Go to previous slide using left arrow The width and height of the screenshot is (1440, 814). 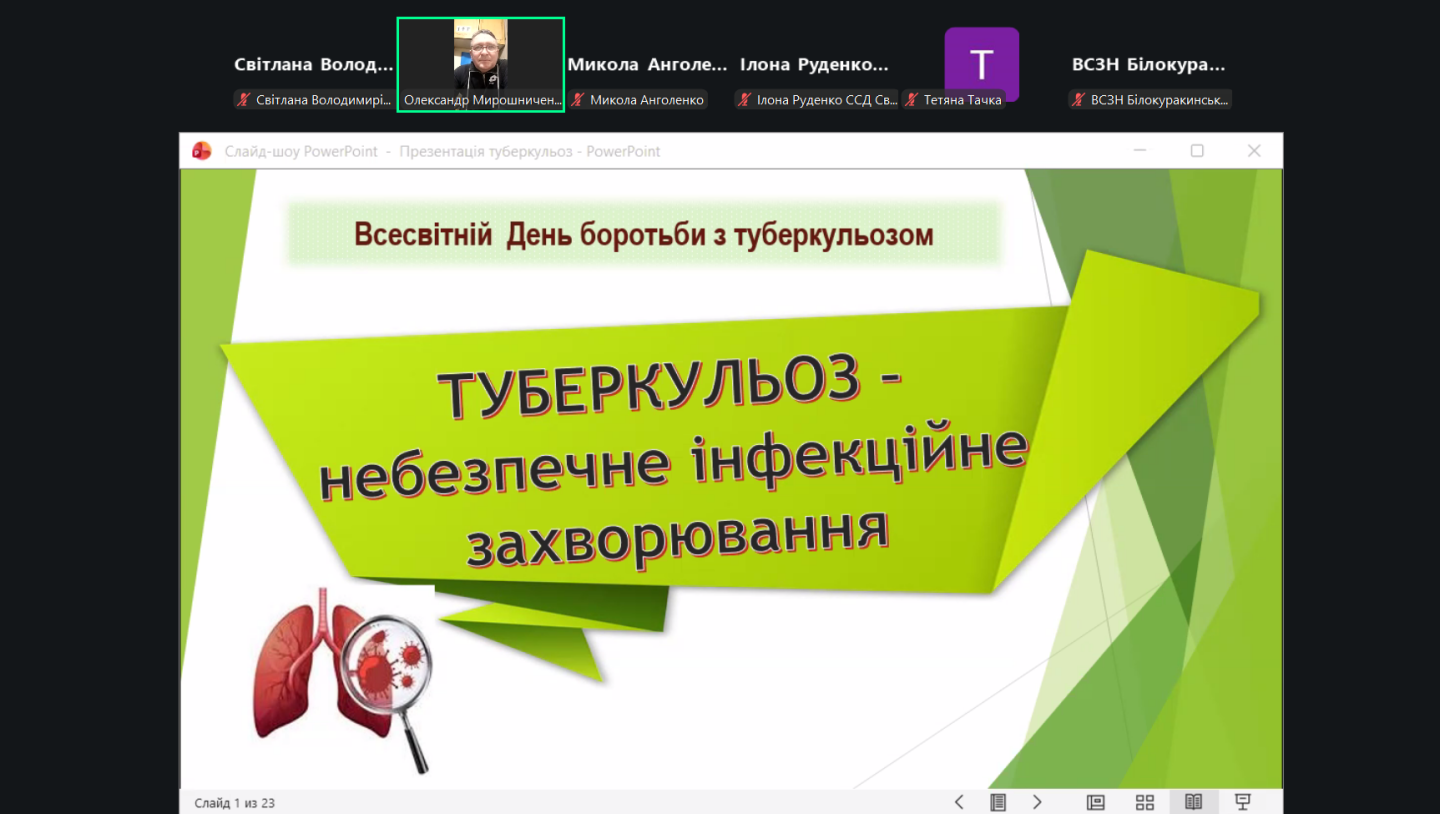(x=959, y=802)
